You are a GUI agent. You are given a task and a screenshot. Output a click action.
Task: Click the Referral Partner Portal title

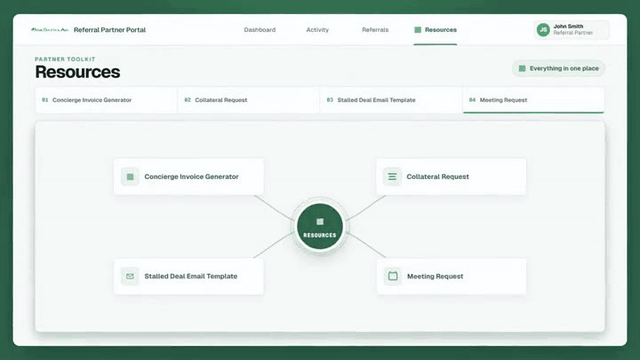tap(109, 30)
